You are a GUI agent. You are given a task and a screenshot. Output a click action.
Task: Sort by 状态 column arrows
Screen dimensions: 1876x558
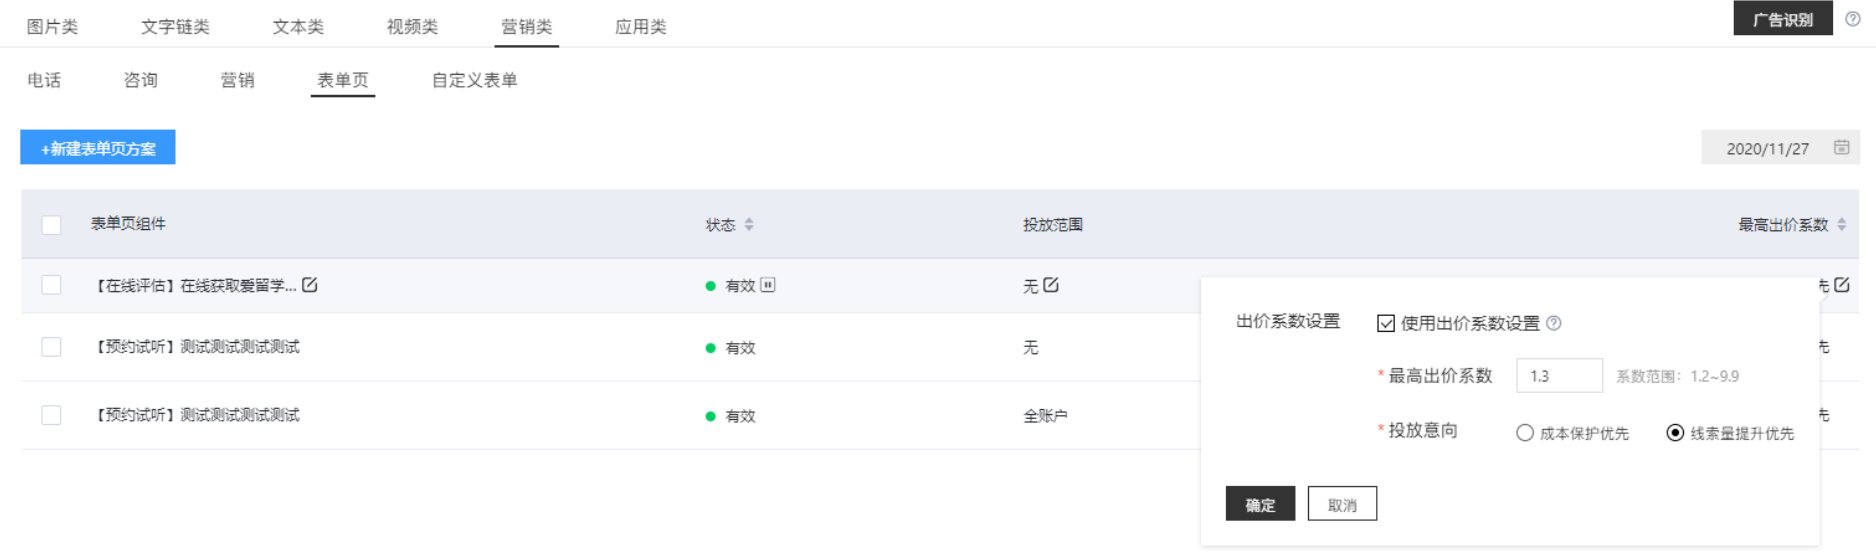(x=749, y=225)
